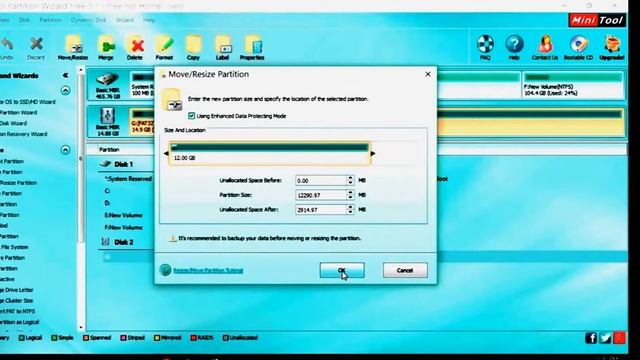Open the Disk menu

pos(24,20)
